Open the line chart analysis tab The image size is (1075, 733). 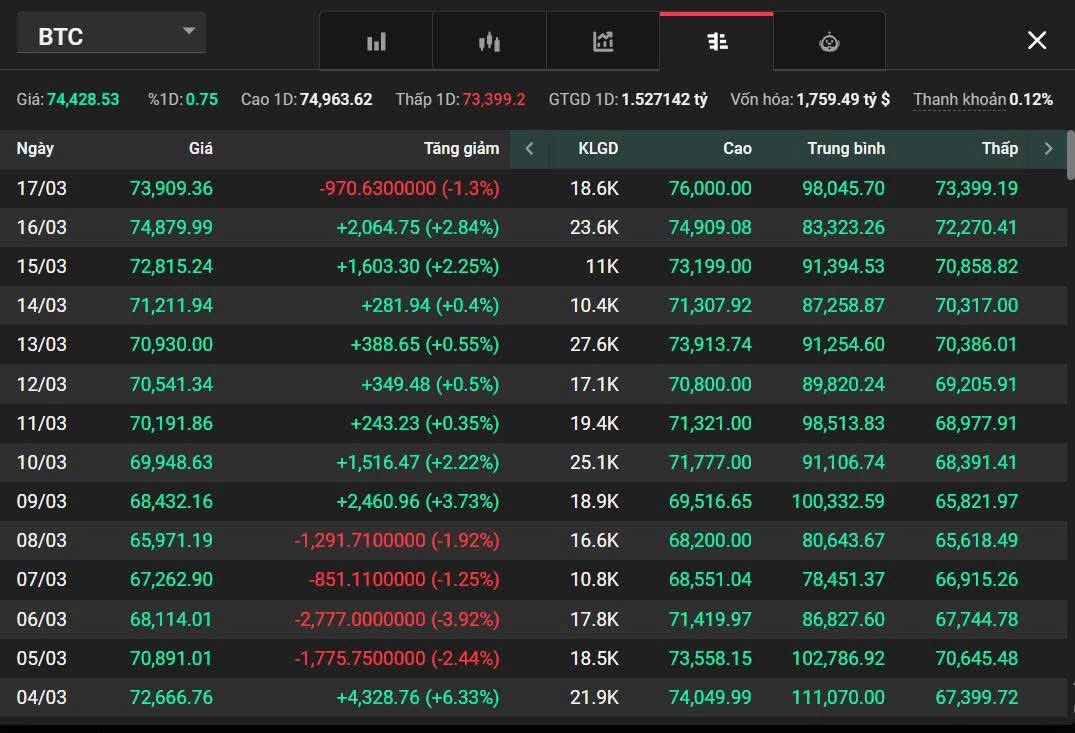(x=603, y=42)
